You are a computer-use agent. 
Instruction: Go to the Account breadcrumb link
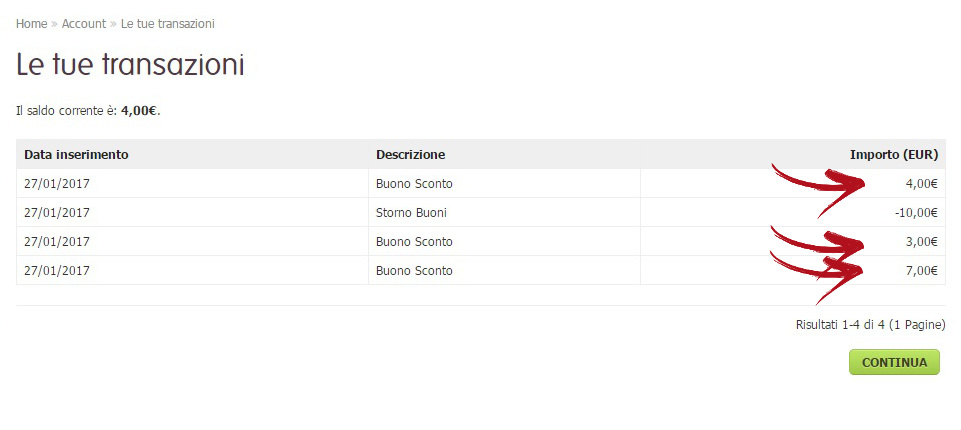click(84, 24)
